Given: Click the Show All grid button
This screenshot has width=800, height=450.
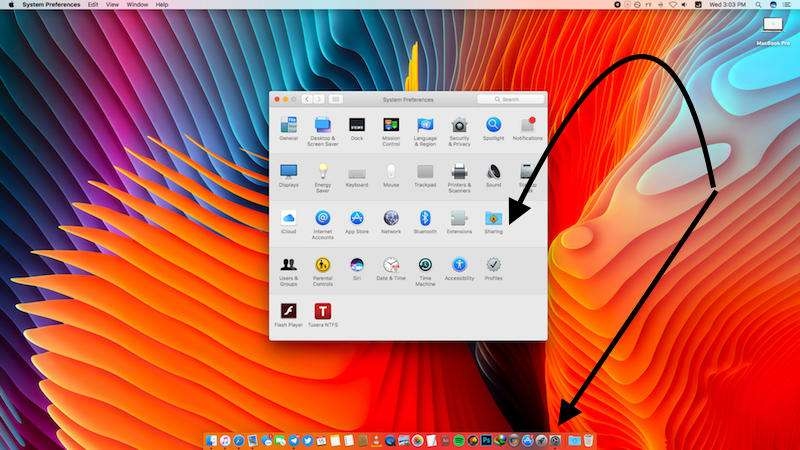Looking at the screenshot, I should (336, 100).
